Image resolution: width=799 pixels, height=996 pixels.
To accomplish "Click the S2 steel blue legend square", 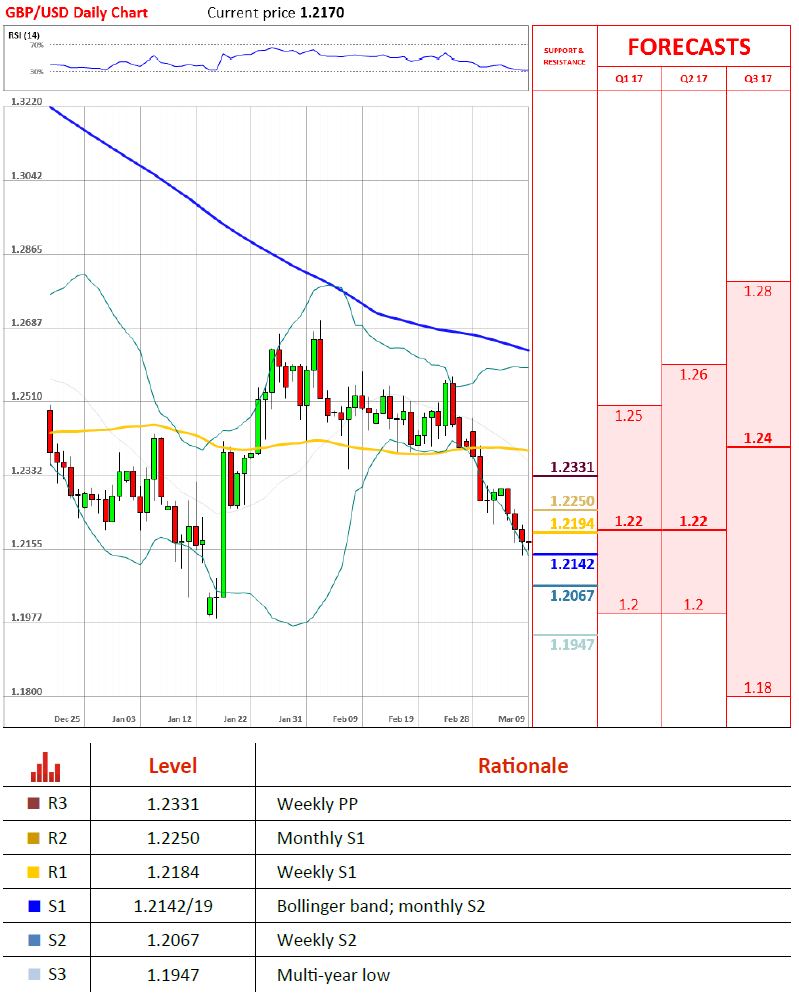I will [34, 940].
